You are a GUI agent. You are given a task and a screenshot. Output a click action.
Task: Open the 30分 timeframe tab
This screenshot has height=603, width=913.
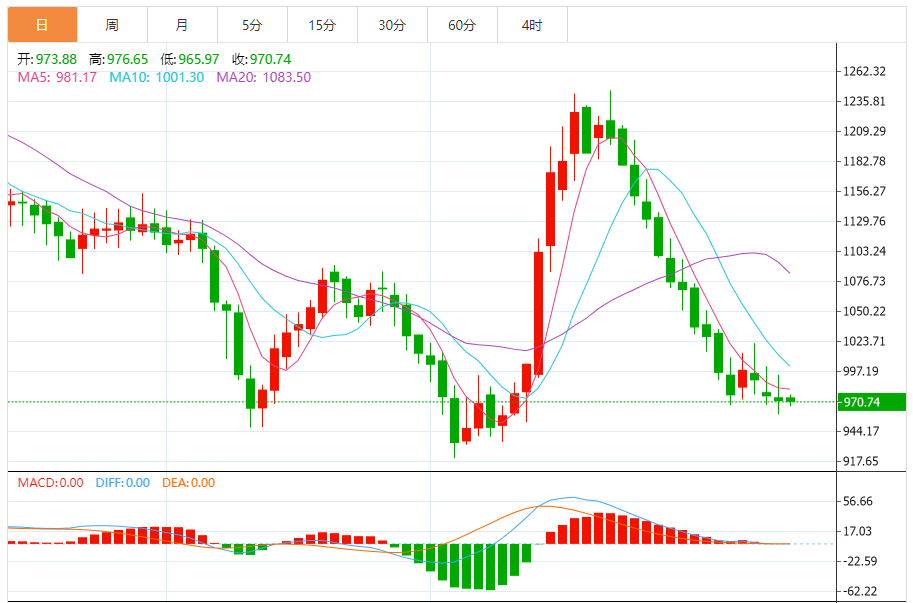click(x=392, y=25)
